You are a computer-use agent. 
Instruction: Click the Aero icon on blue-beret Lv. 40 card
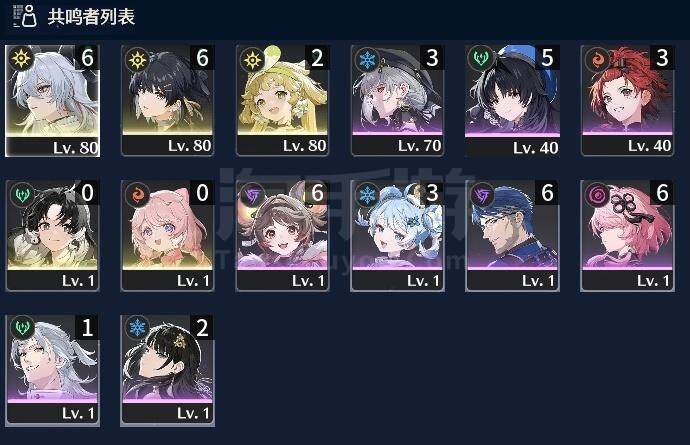[x=481, y=59]
